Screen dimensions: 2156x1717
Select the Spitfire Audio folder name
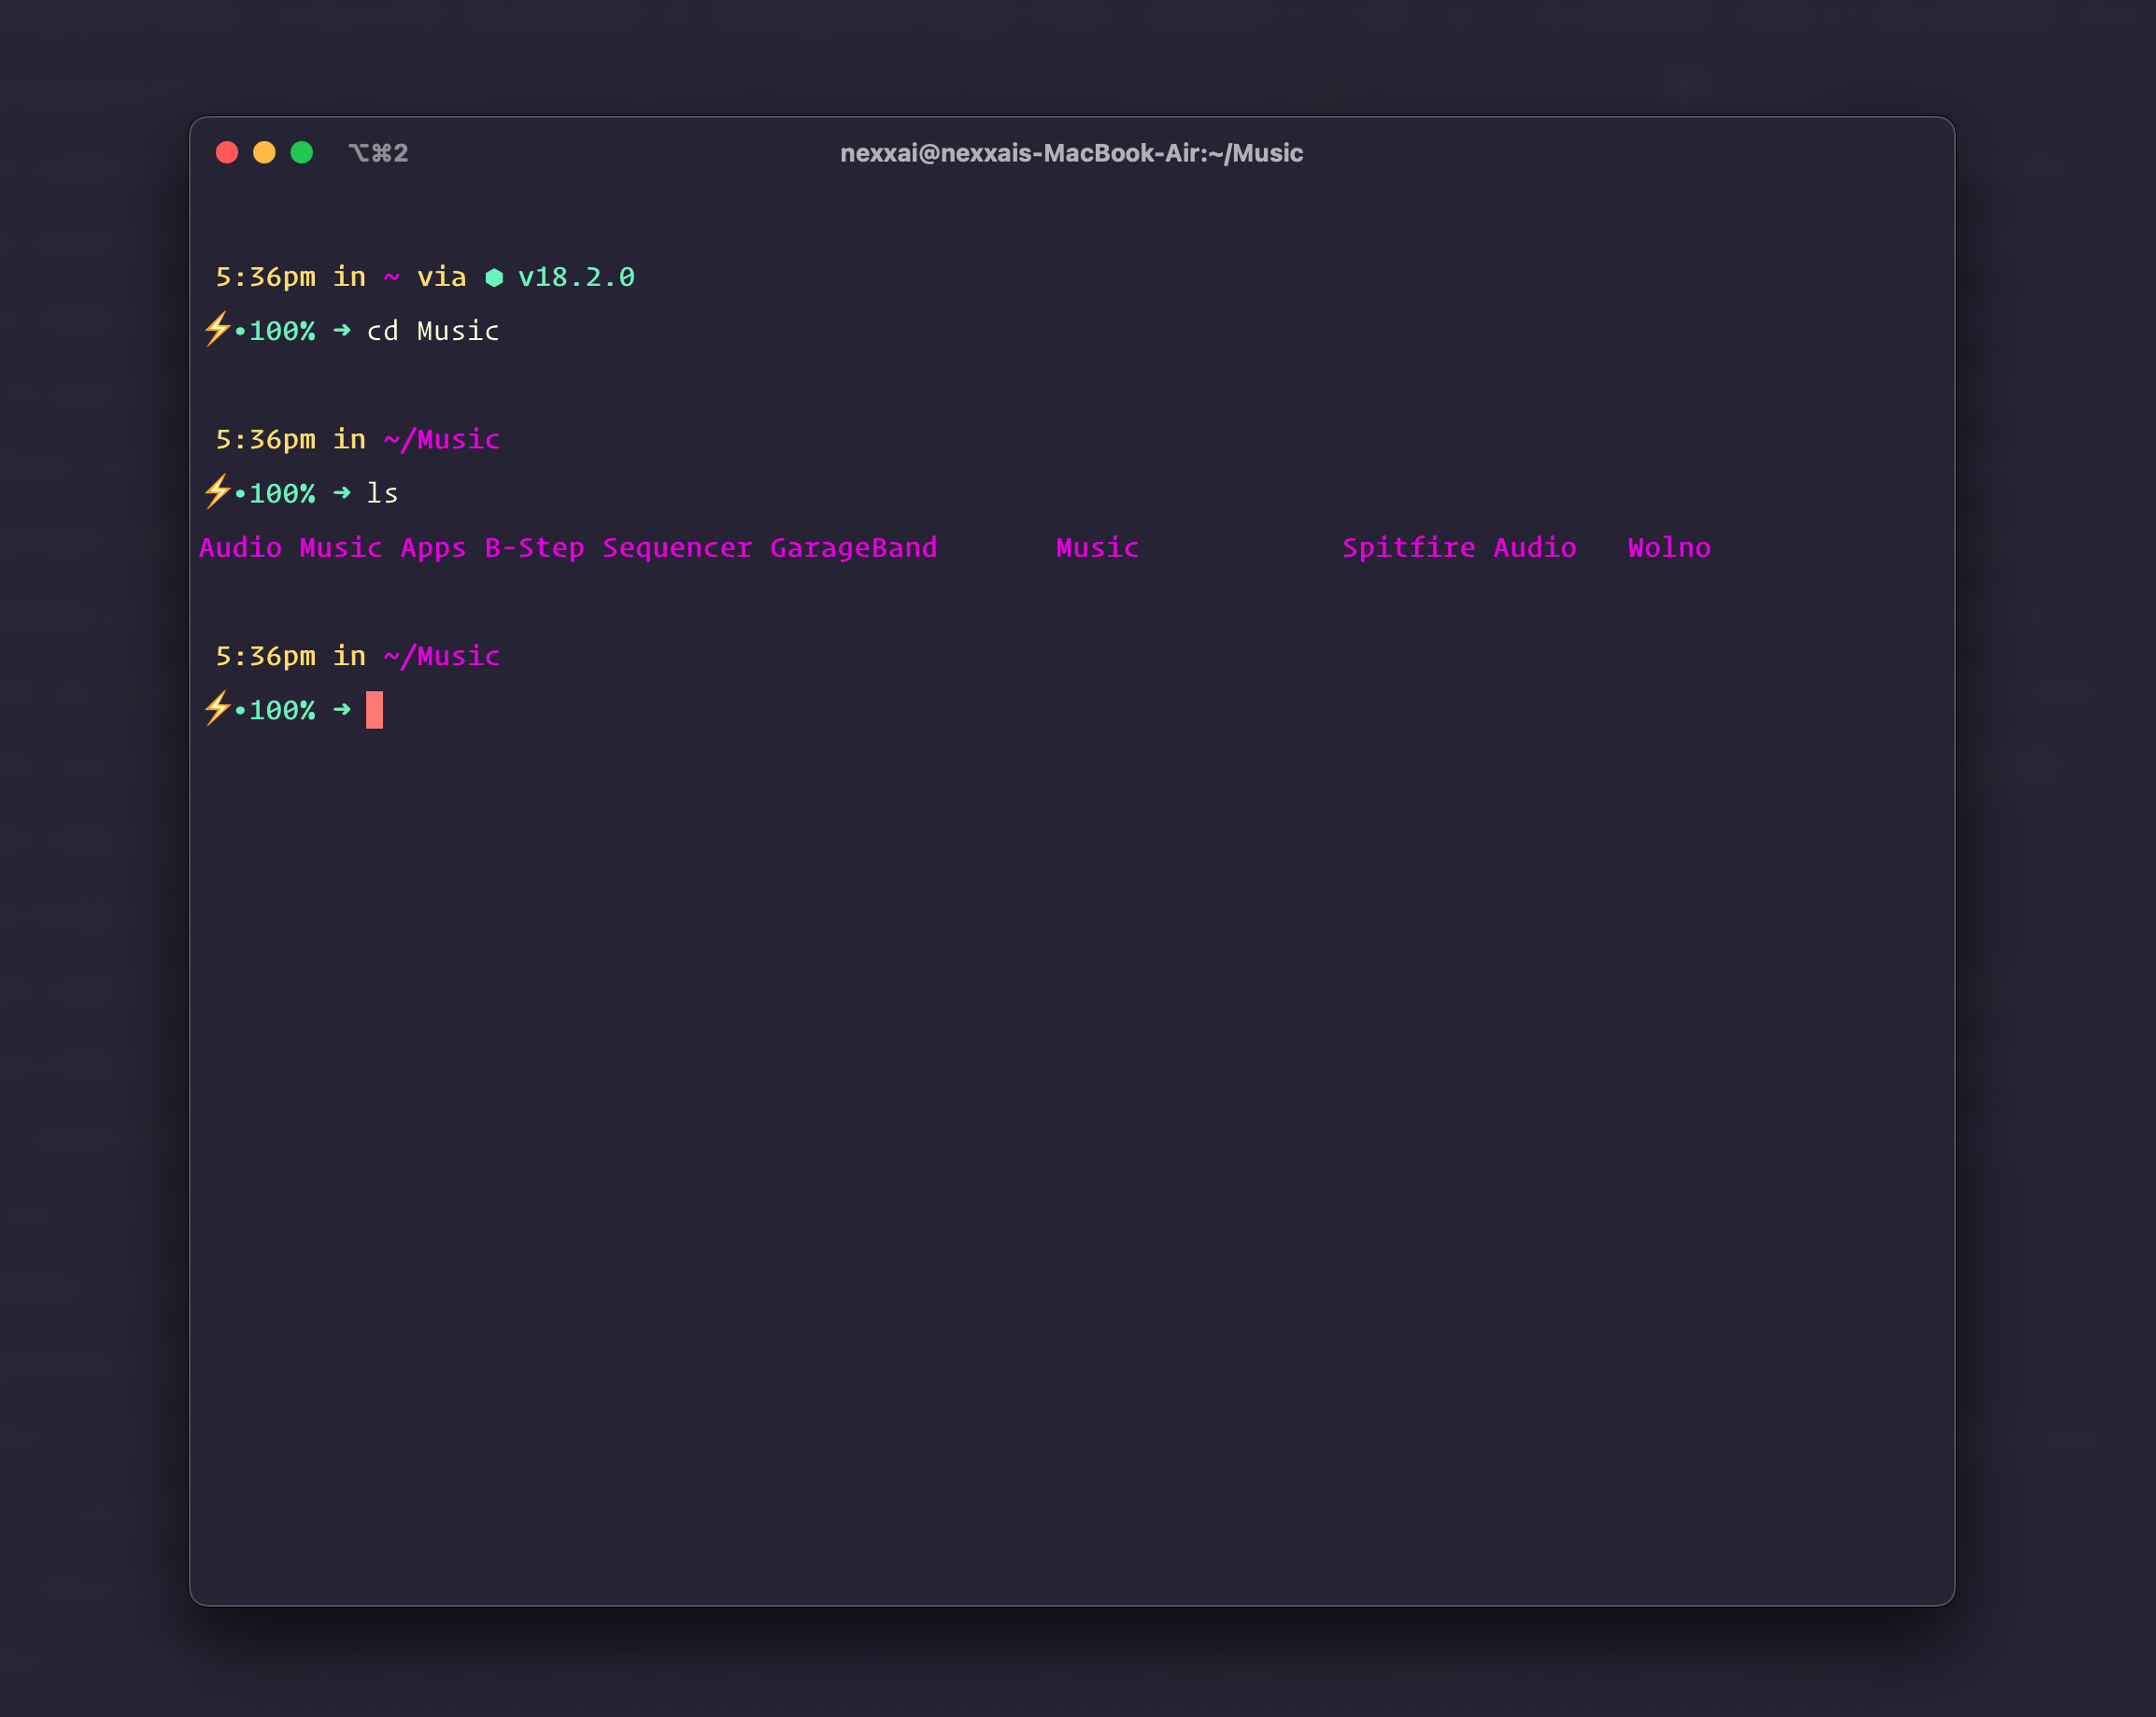(x=1458, y=547)
